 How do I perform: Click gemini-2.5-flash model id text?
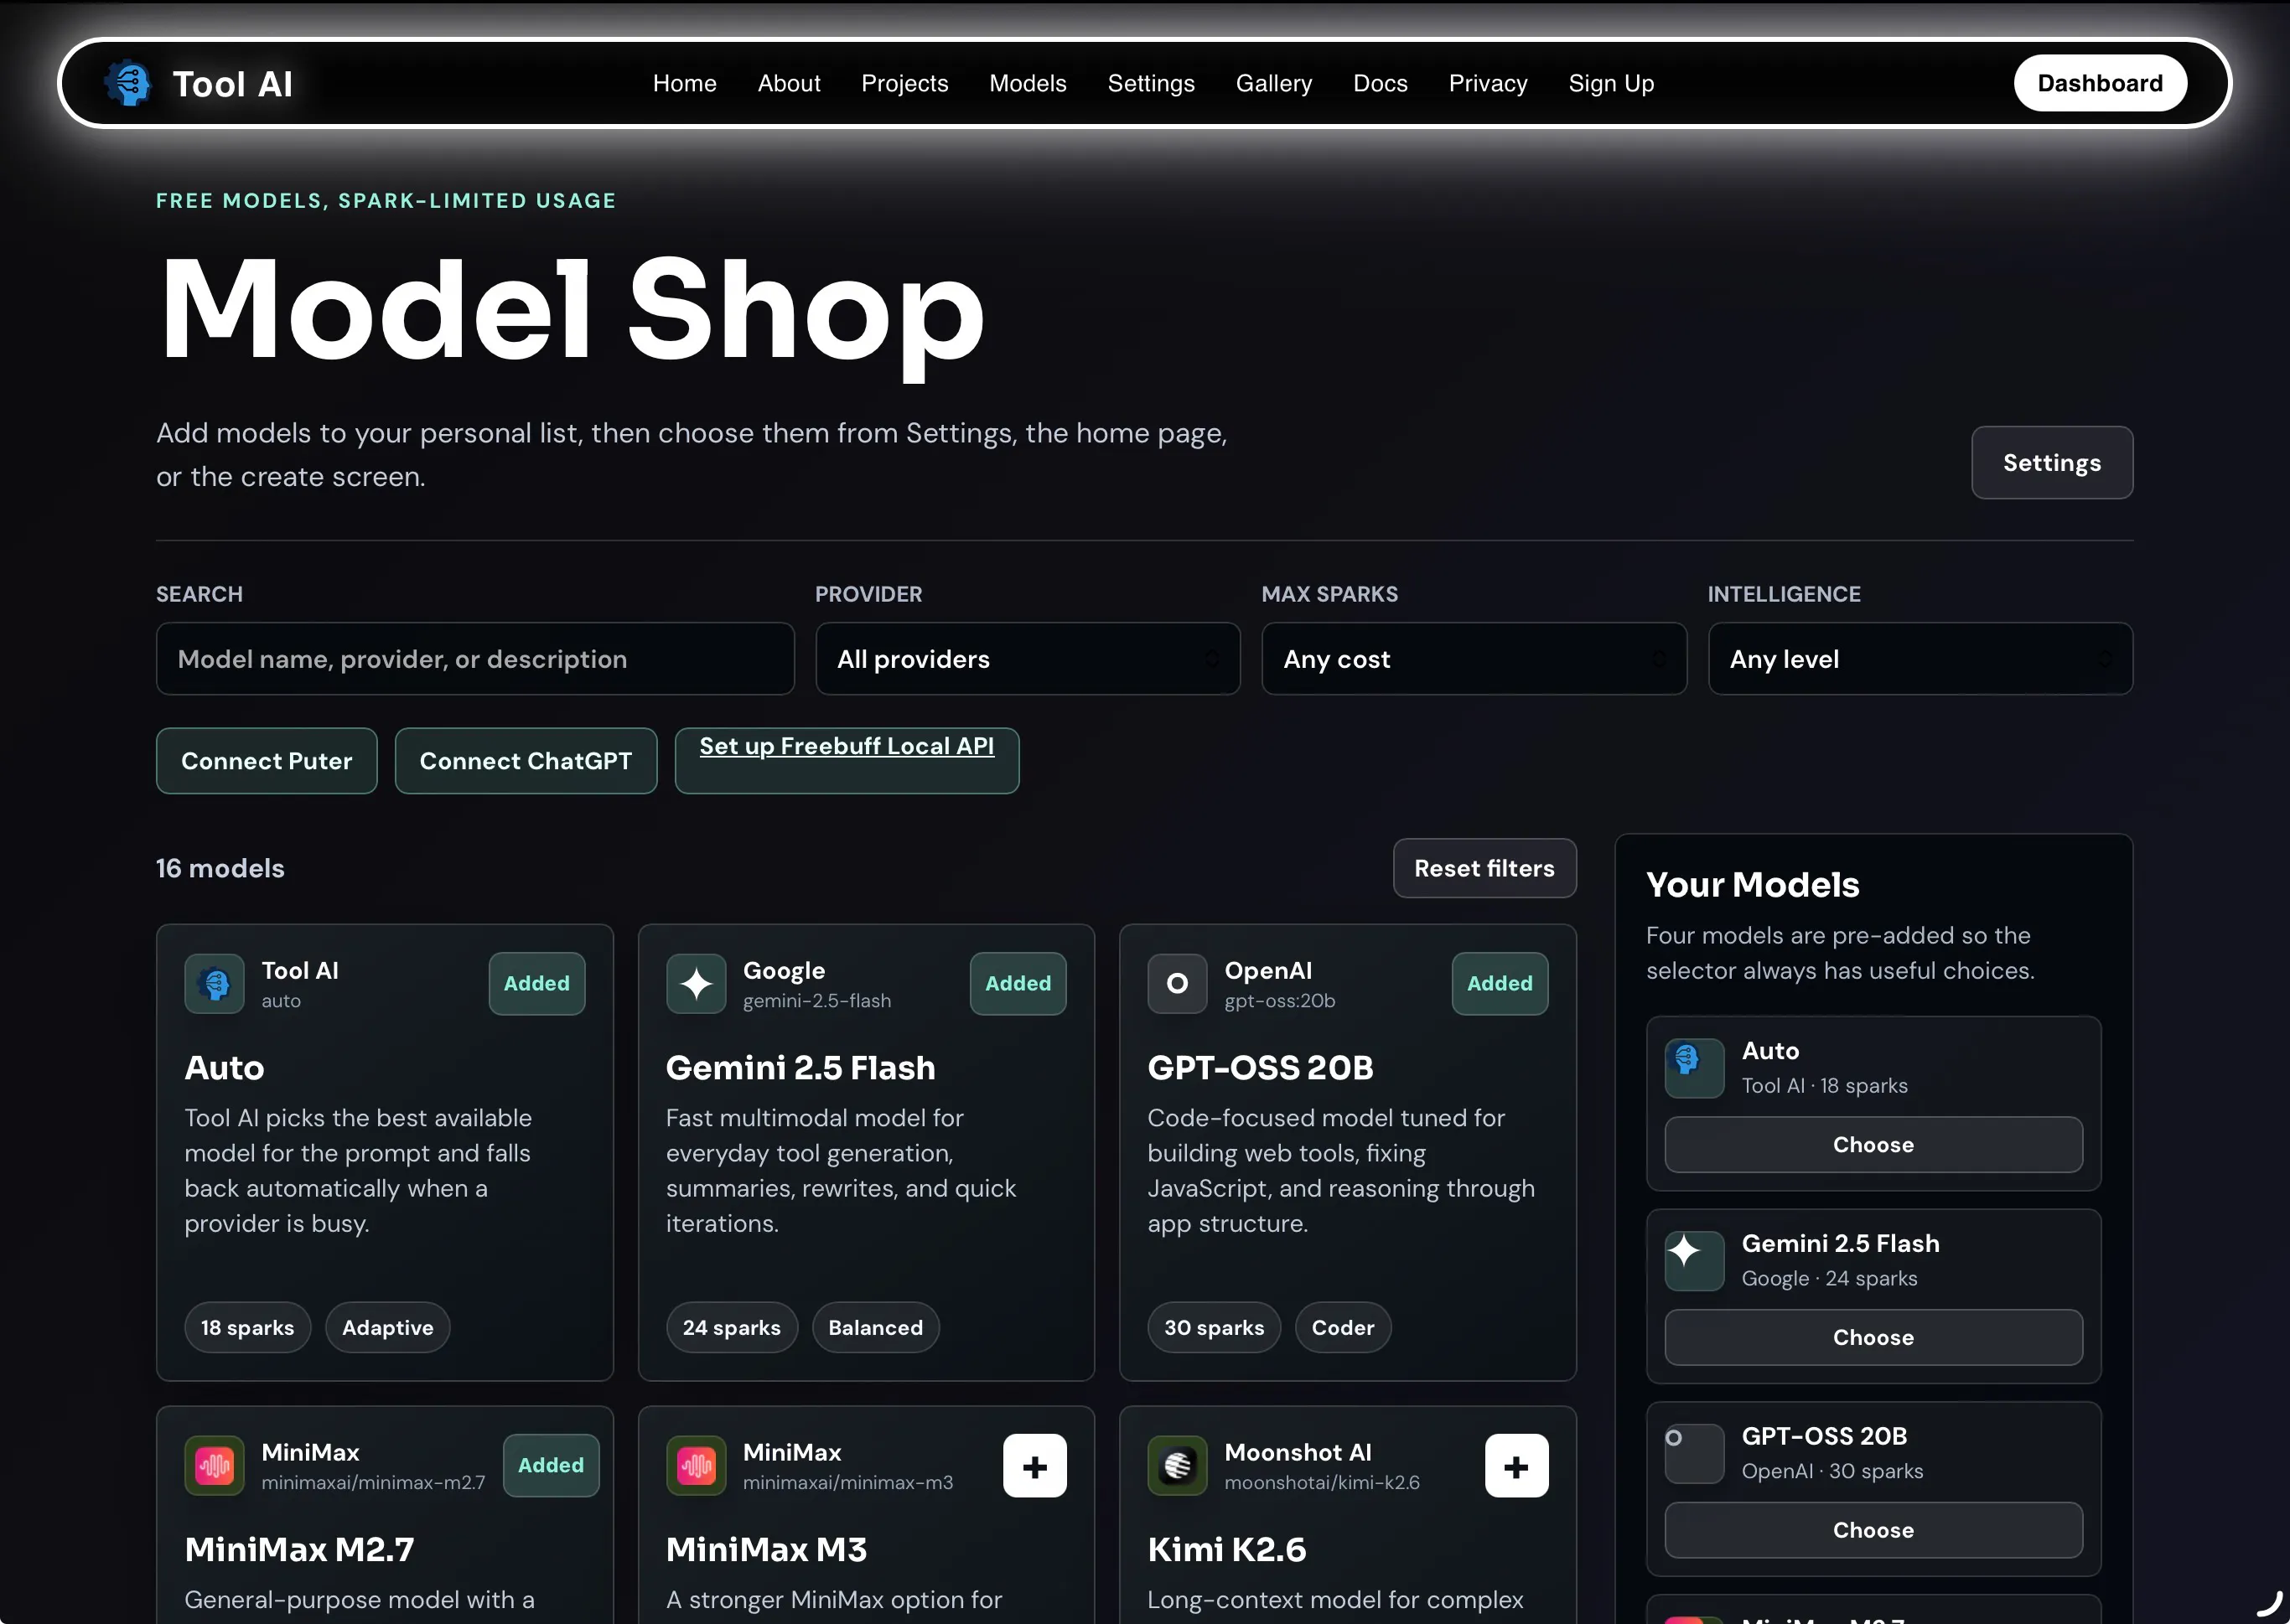tap(817, 1001)
